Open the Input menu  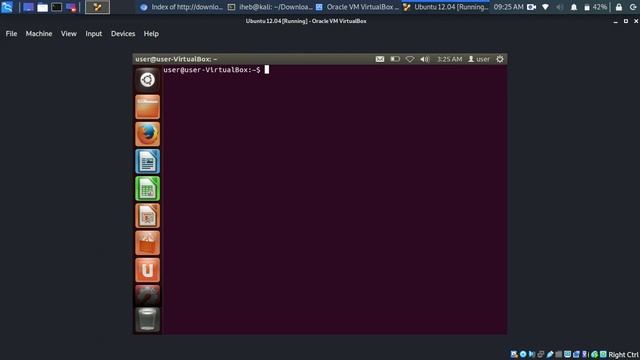(x=93, y=34)
